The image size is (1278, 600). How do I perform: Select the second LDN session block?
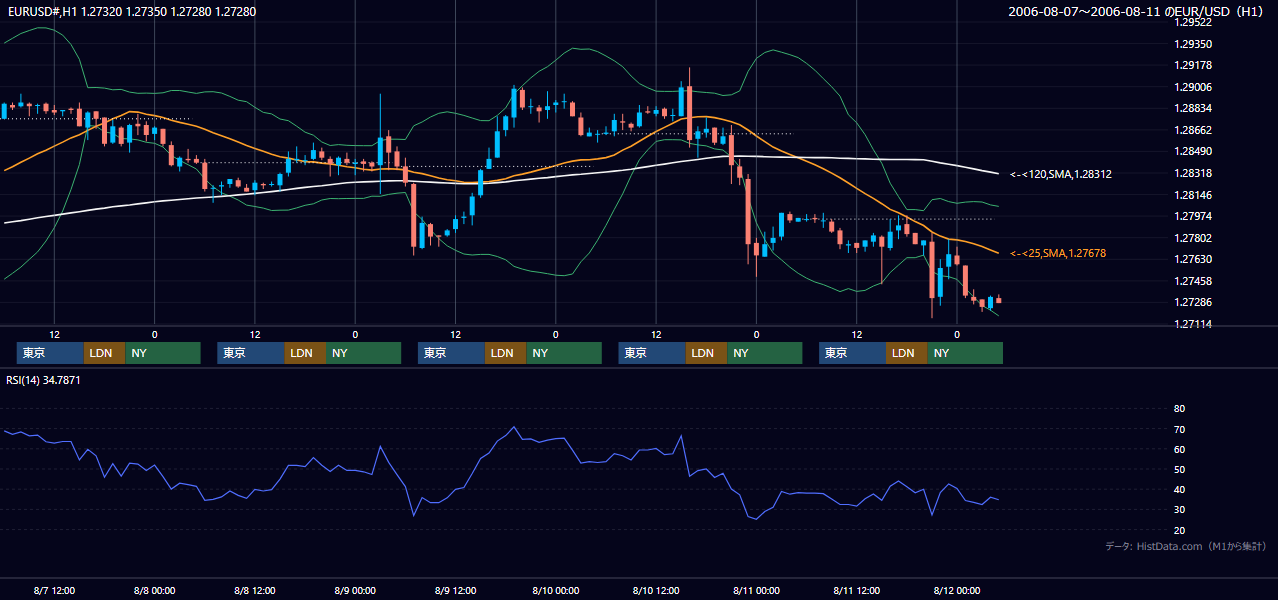point(305,353)
